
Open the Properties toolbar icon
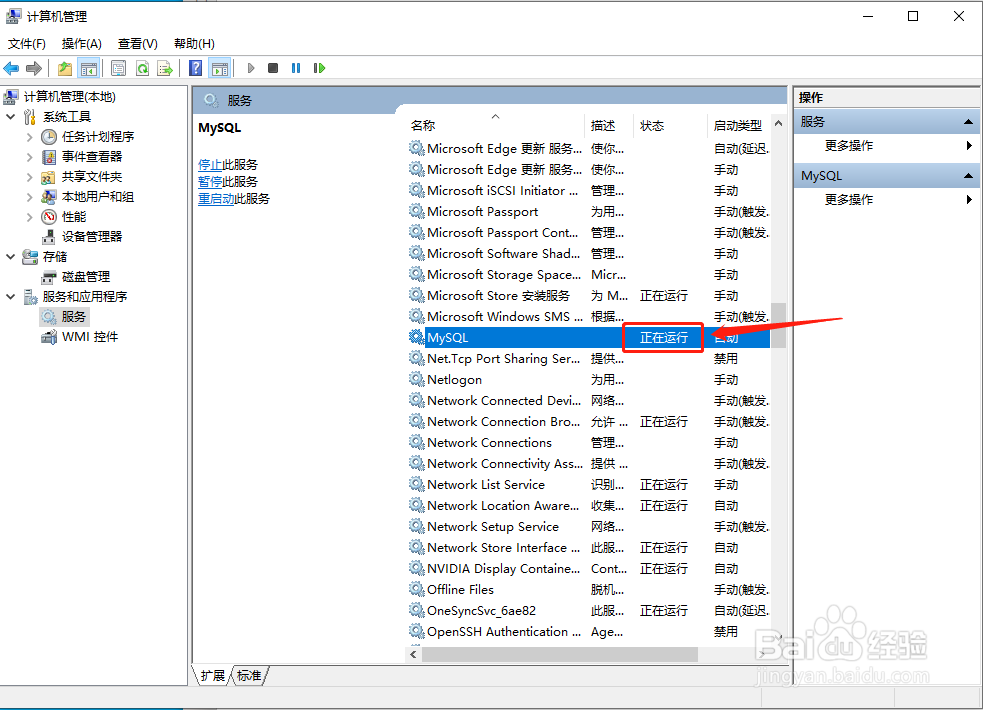[x=118, y=68]
